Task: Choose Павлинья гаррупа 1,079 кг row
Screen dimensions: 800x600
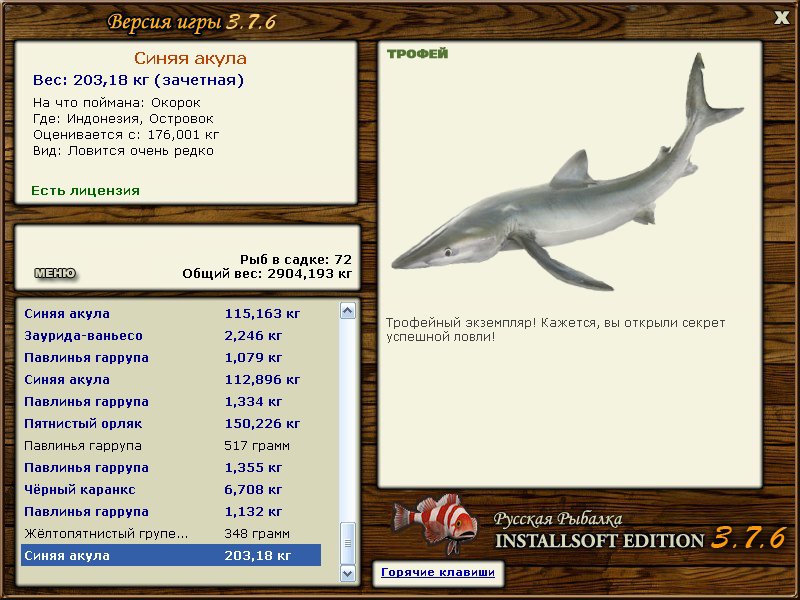Action: click(x=170, y=358)
